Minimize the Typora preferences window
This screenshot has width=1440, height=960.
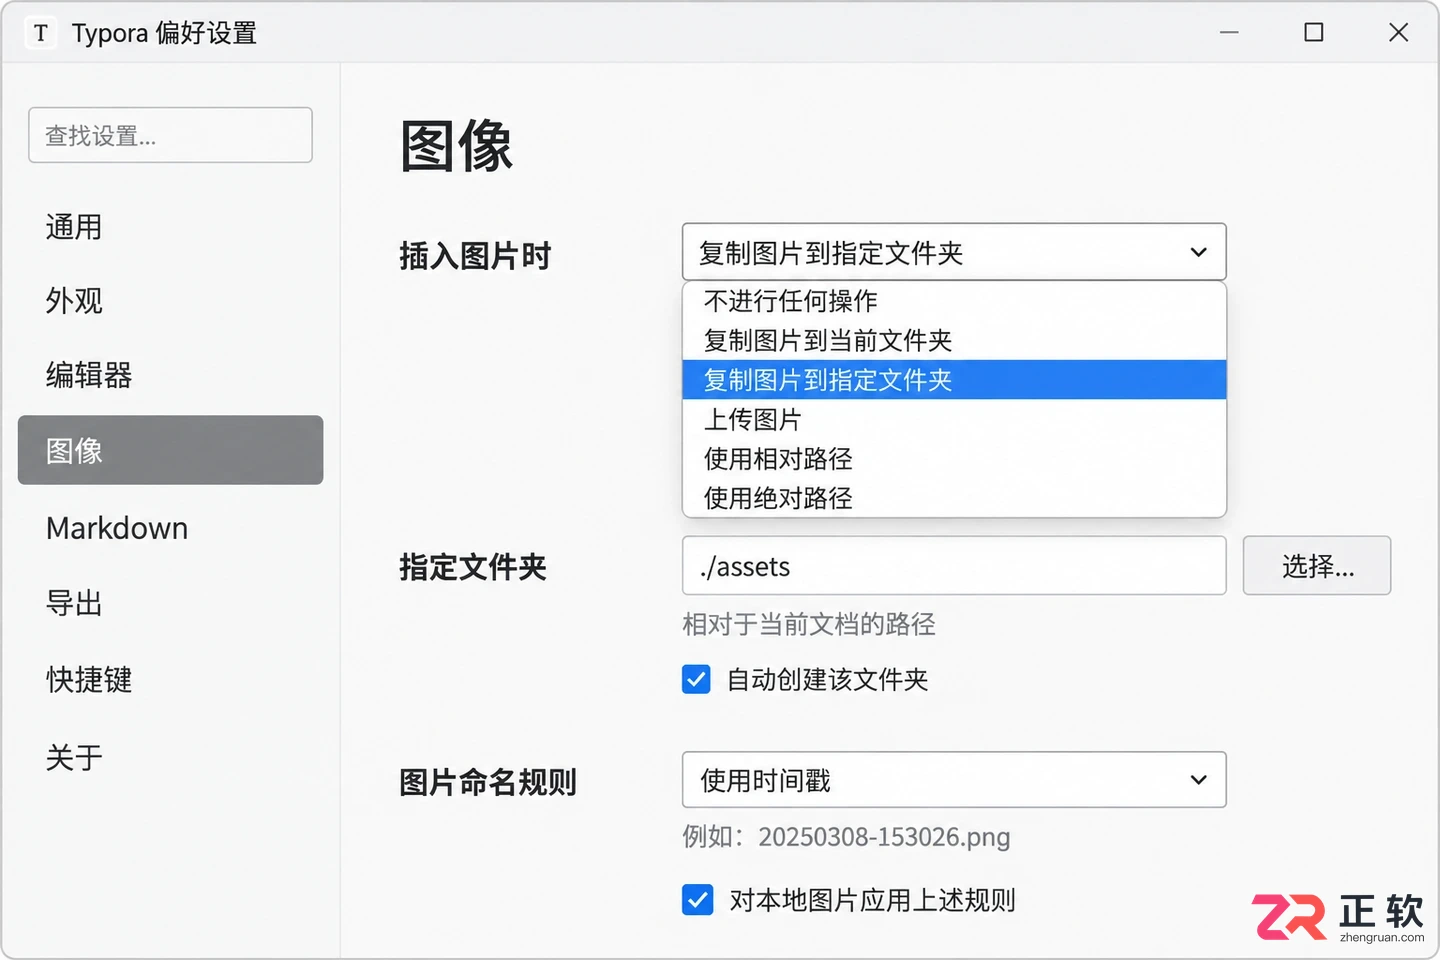pyautogui.click(x=1229, y=33)
